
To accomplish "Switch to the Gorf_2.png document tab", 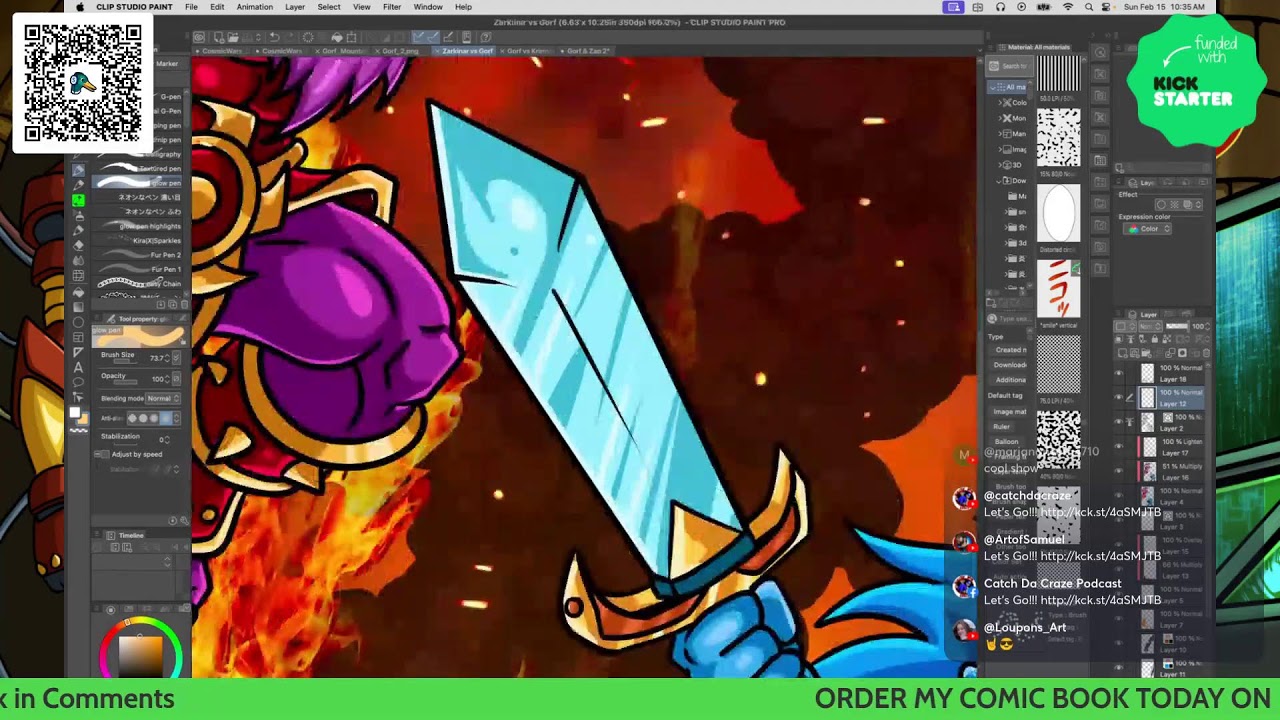I will (400, 51).
